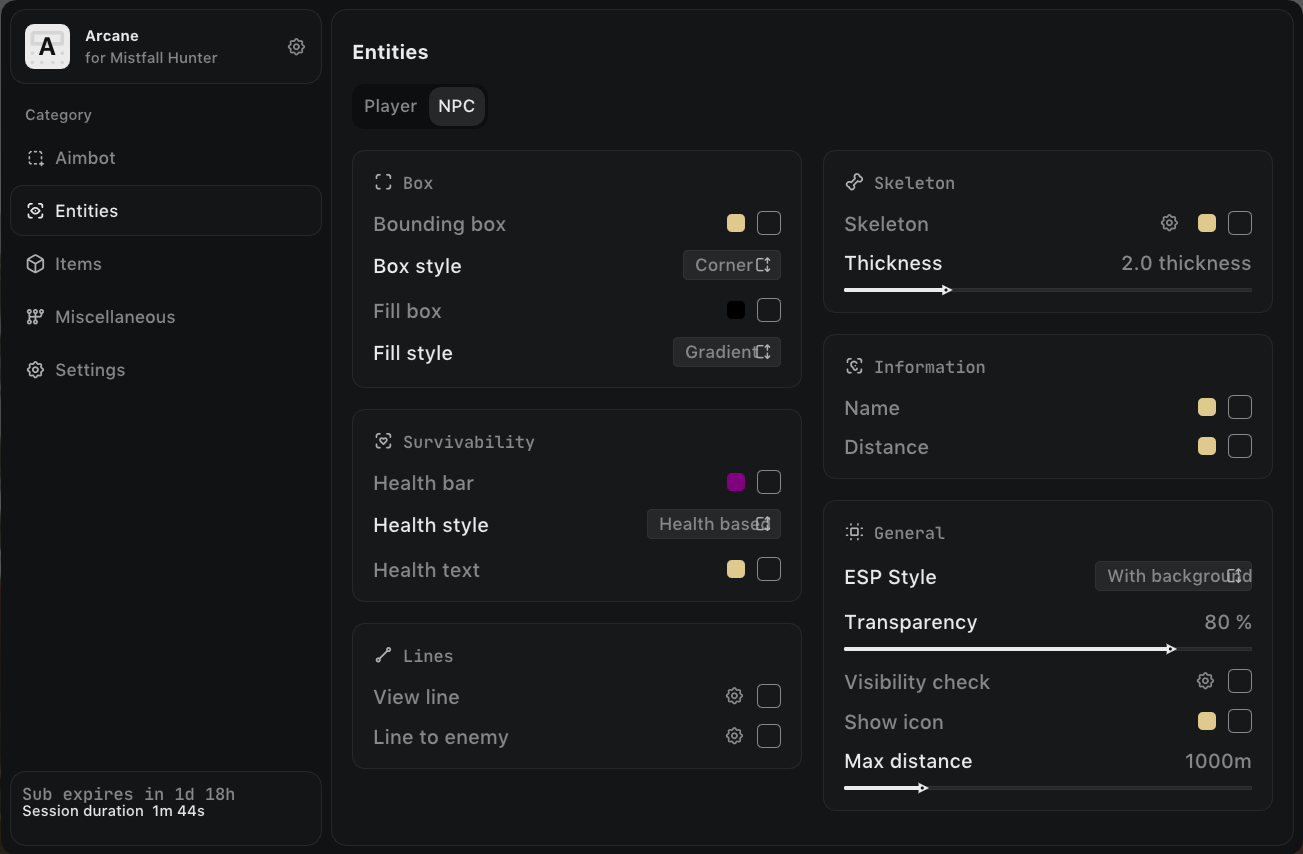Viewport: 1303px width, 854px height.
Task: Click the Arcane logo icon
Action: click(47, 46)
